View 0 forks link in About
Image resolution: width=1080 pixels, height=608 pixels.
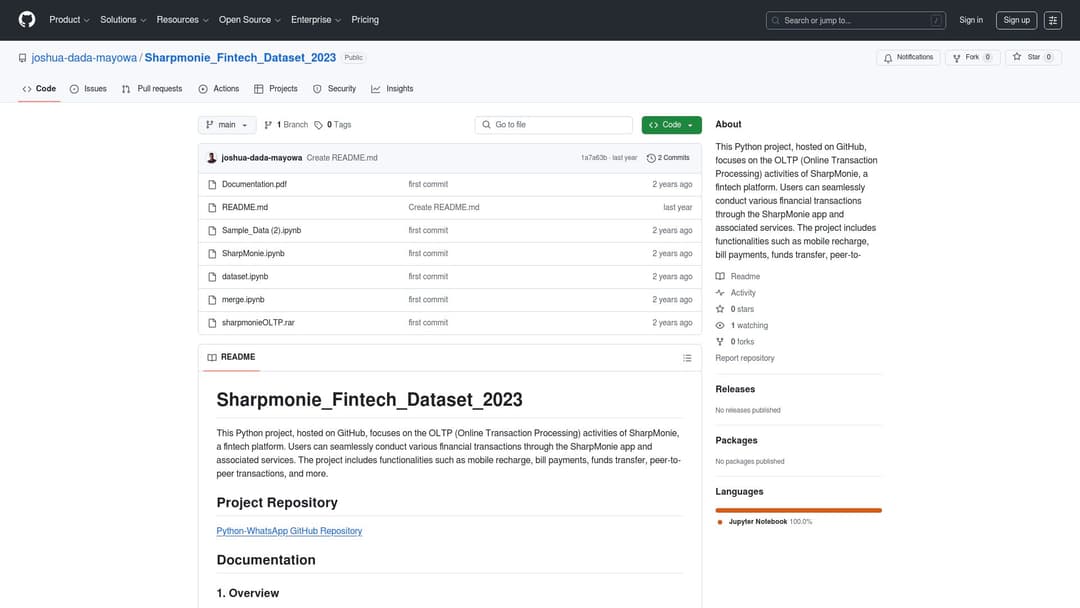[735, 342]
